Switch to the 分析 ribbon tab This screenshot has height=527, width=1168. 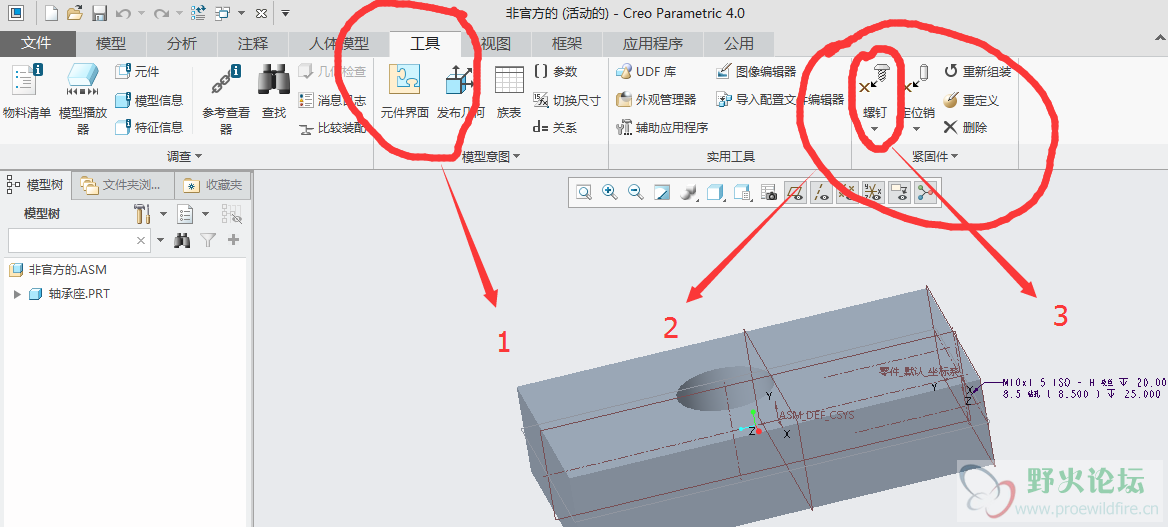[x=182, y=43]
